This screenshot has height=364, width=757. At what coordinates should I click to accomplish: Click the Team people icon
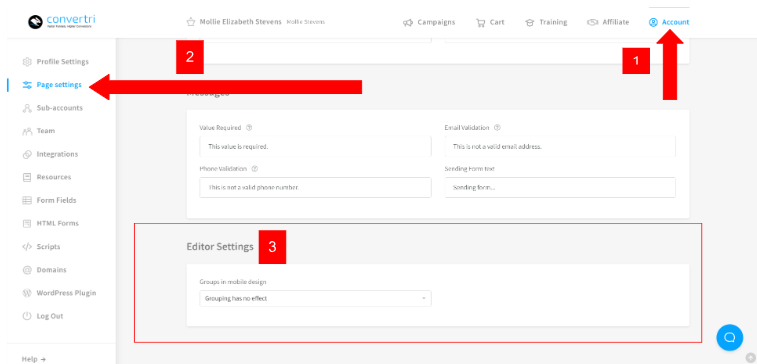pyautogui.click(x=27, y=131)
